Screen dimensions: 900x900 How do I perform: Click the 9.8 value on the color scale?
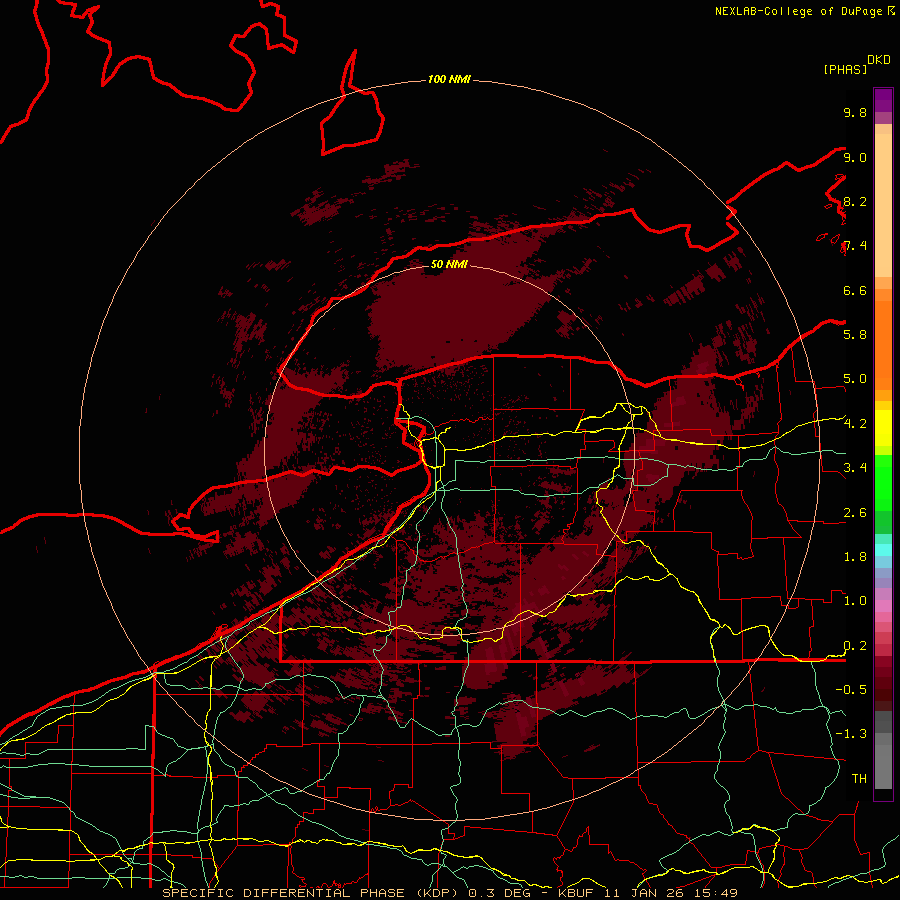855,112
